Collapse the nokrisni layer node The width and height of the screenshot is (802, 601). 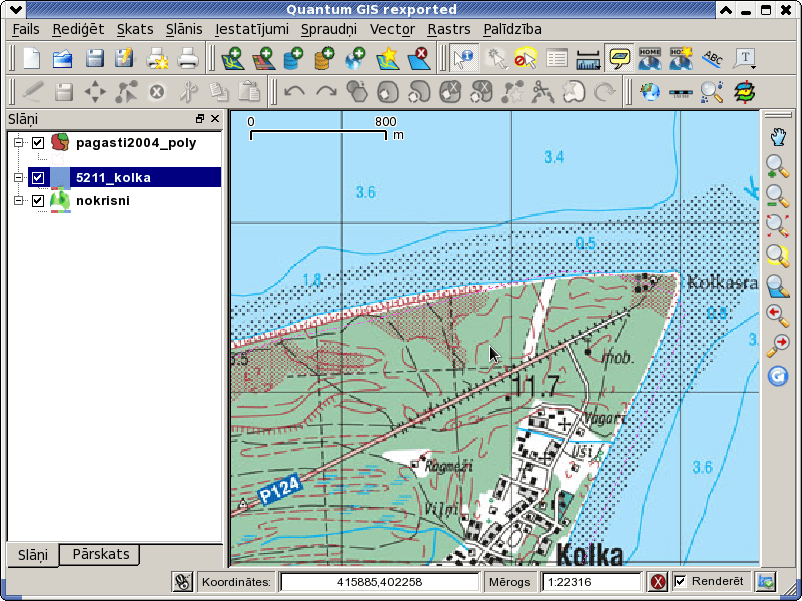[x=18, y=201]
